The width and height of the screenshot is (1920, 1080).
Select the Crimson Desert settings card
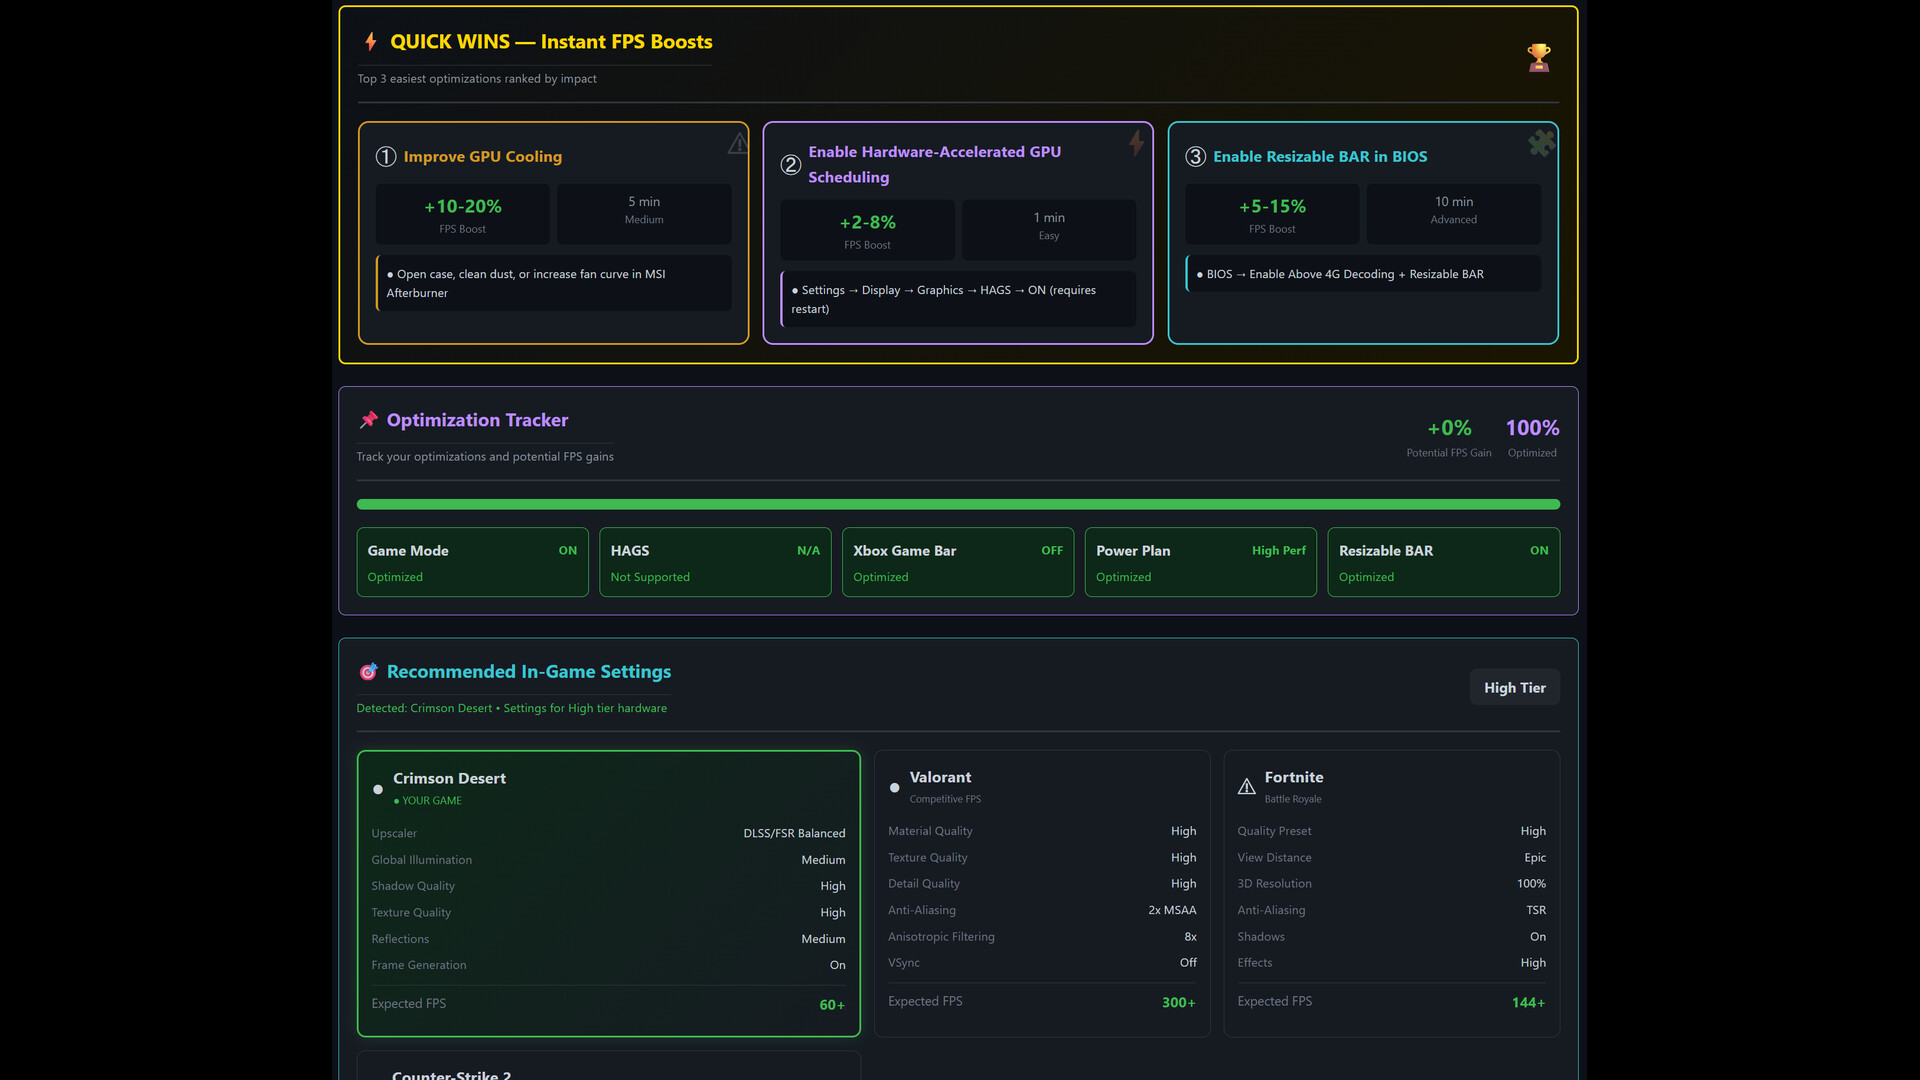pyautogui.click(x=608, y=894)
